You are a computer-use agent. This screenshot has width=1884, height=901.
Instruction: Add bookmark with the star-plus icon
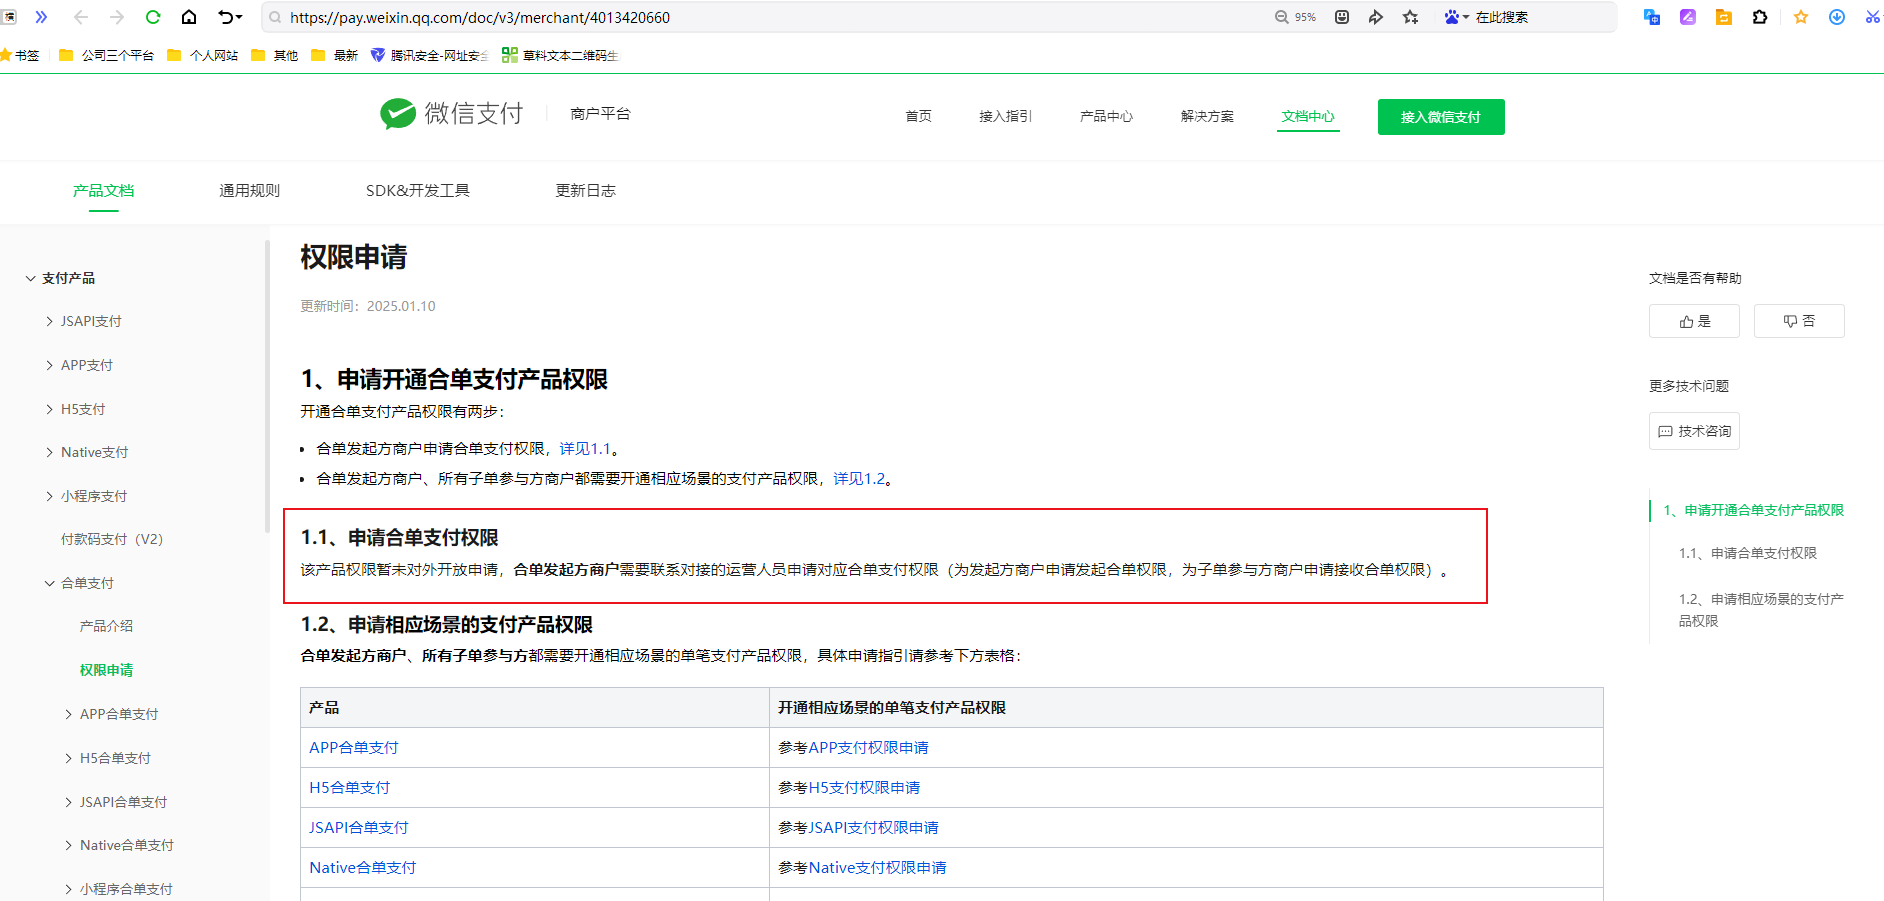point(1411,17)
